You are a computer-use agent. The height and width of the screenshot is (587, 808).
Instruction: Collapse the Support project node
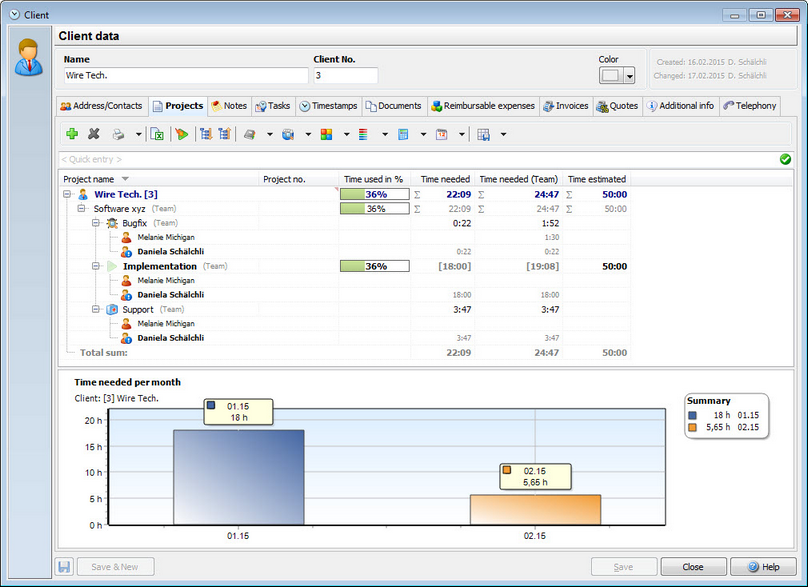95,309
